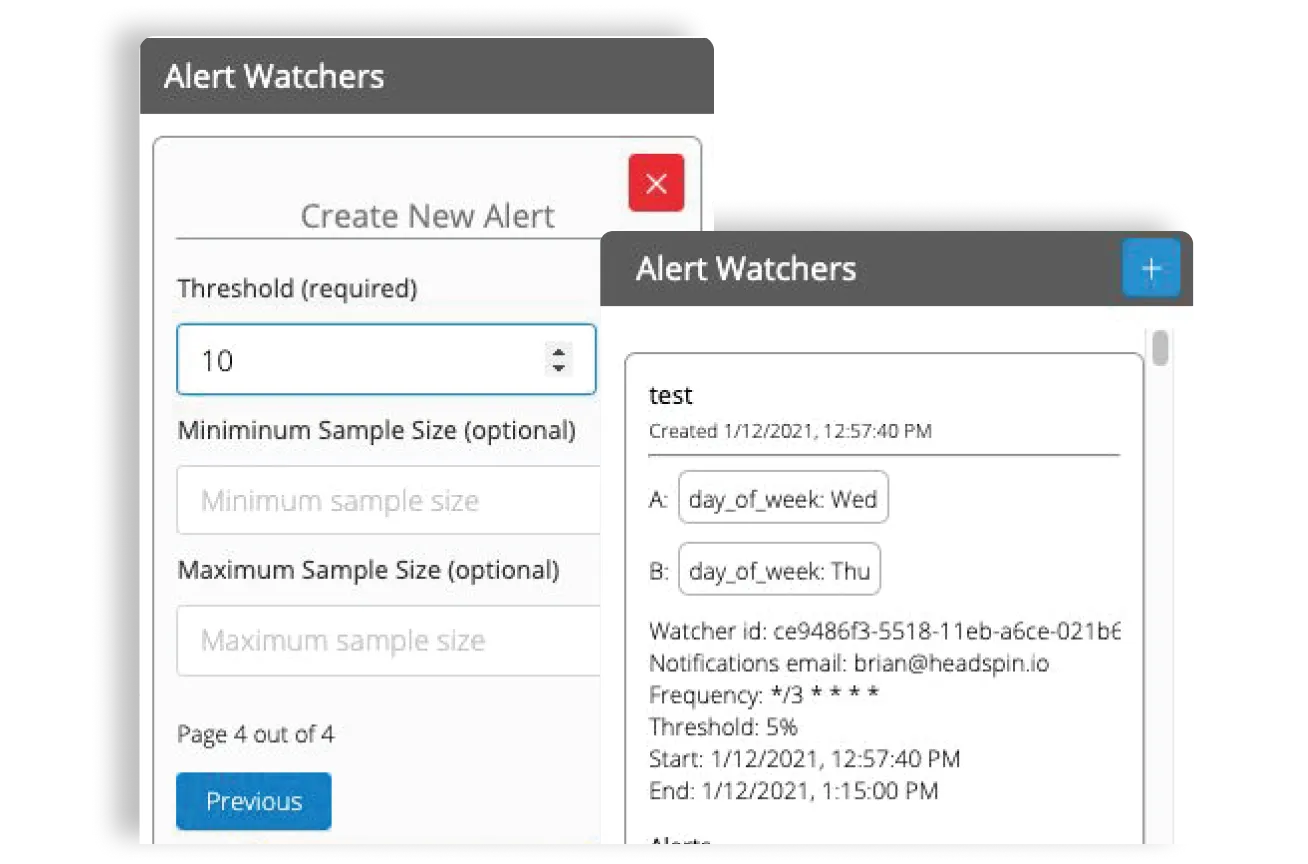1308x864 pixels.
Task: Click the Threshold: 5% line
Action: click(x=723, y=726)
